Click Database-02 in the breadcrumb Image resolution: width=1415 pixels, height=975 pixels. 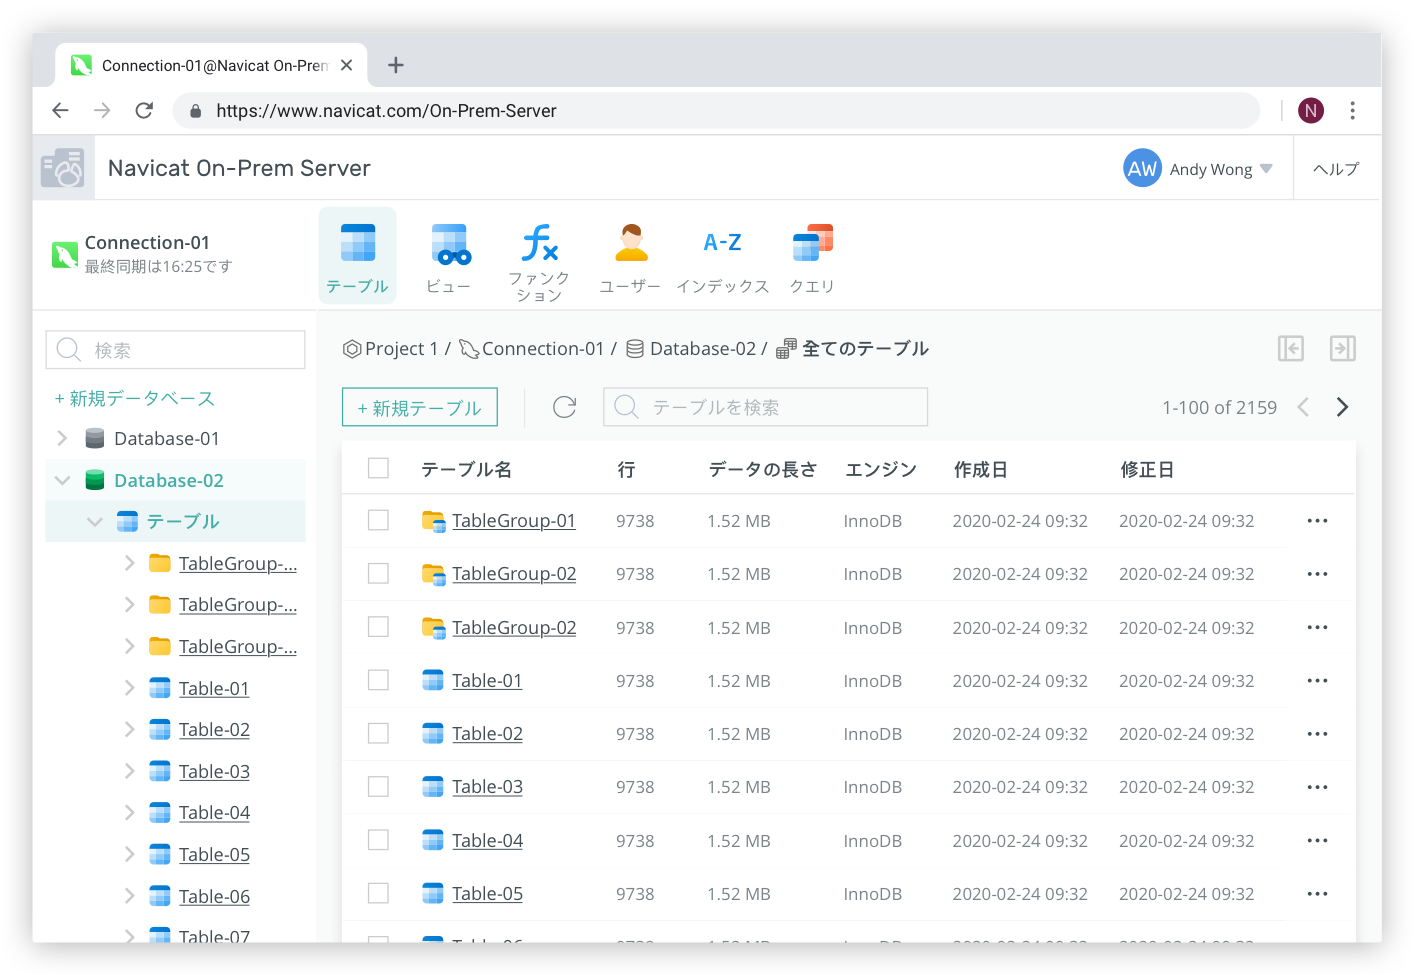703,348
